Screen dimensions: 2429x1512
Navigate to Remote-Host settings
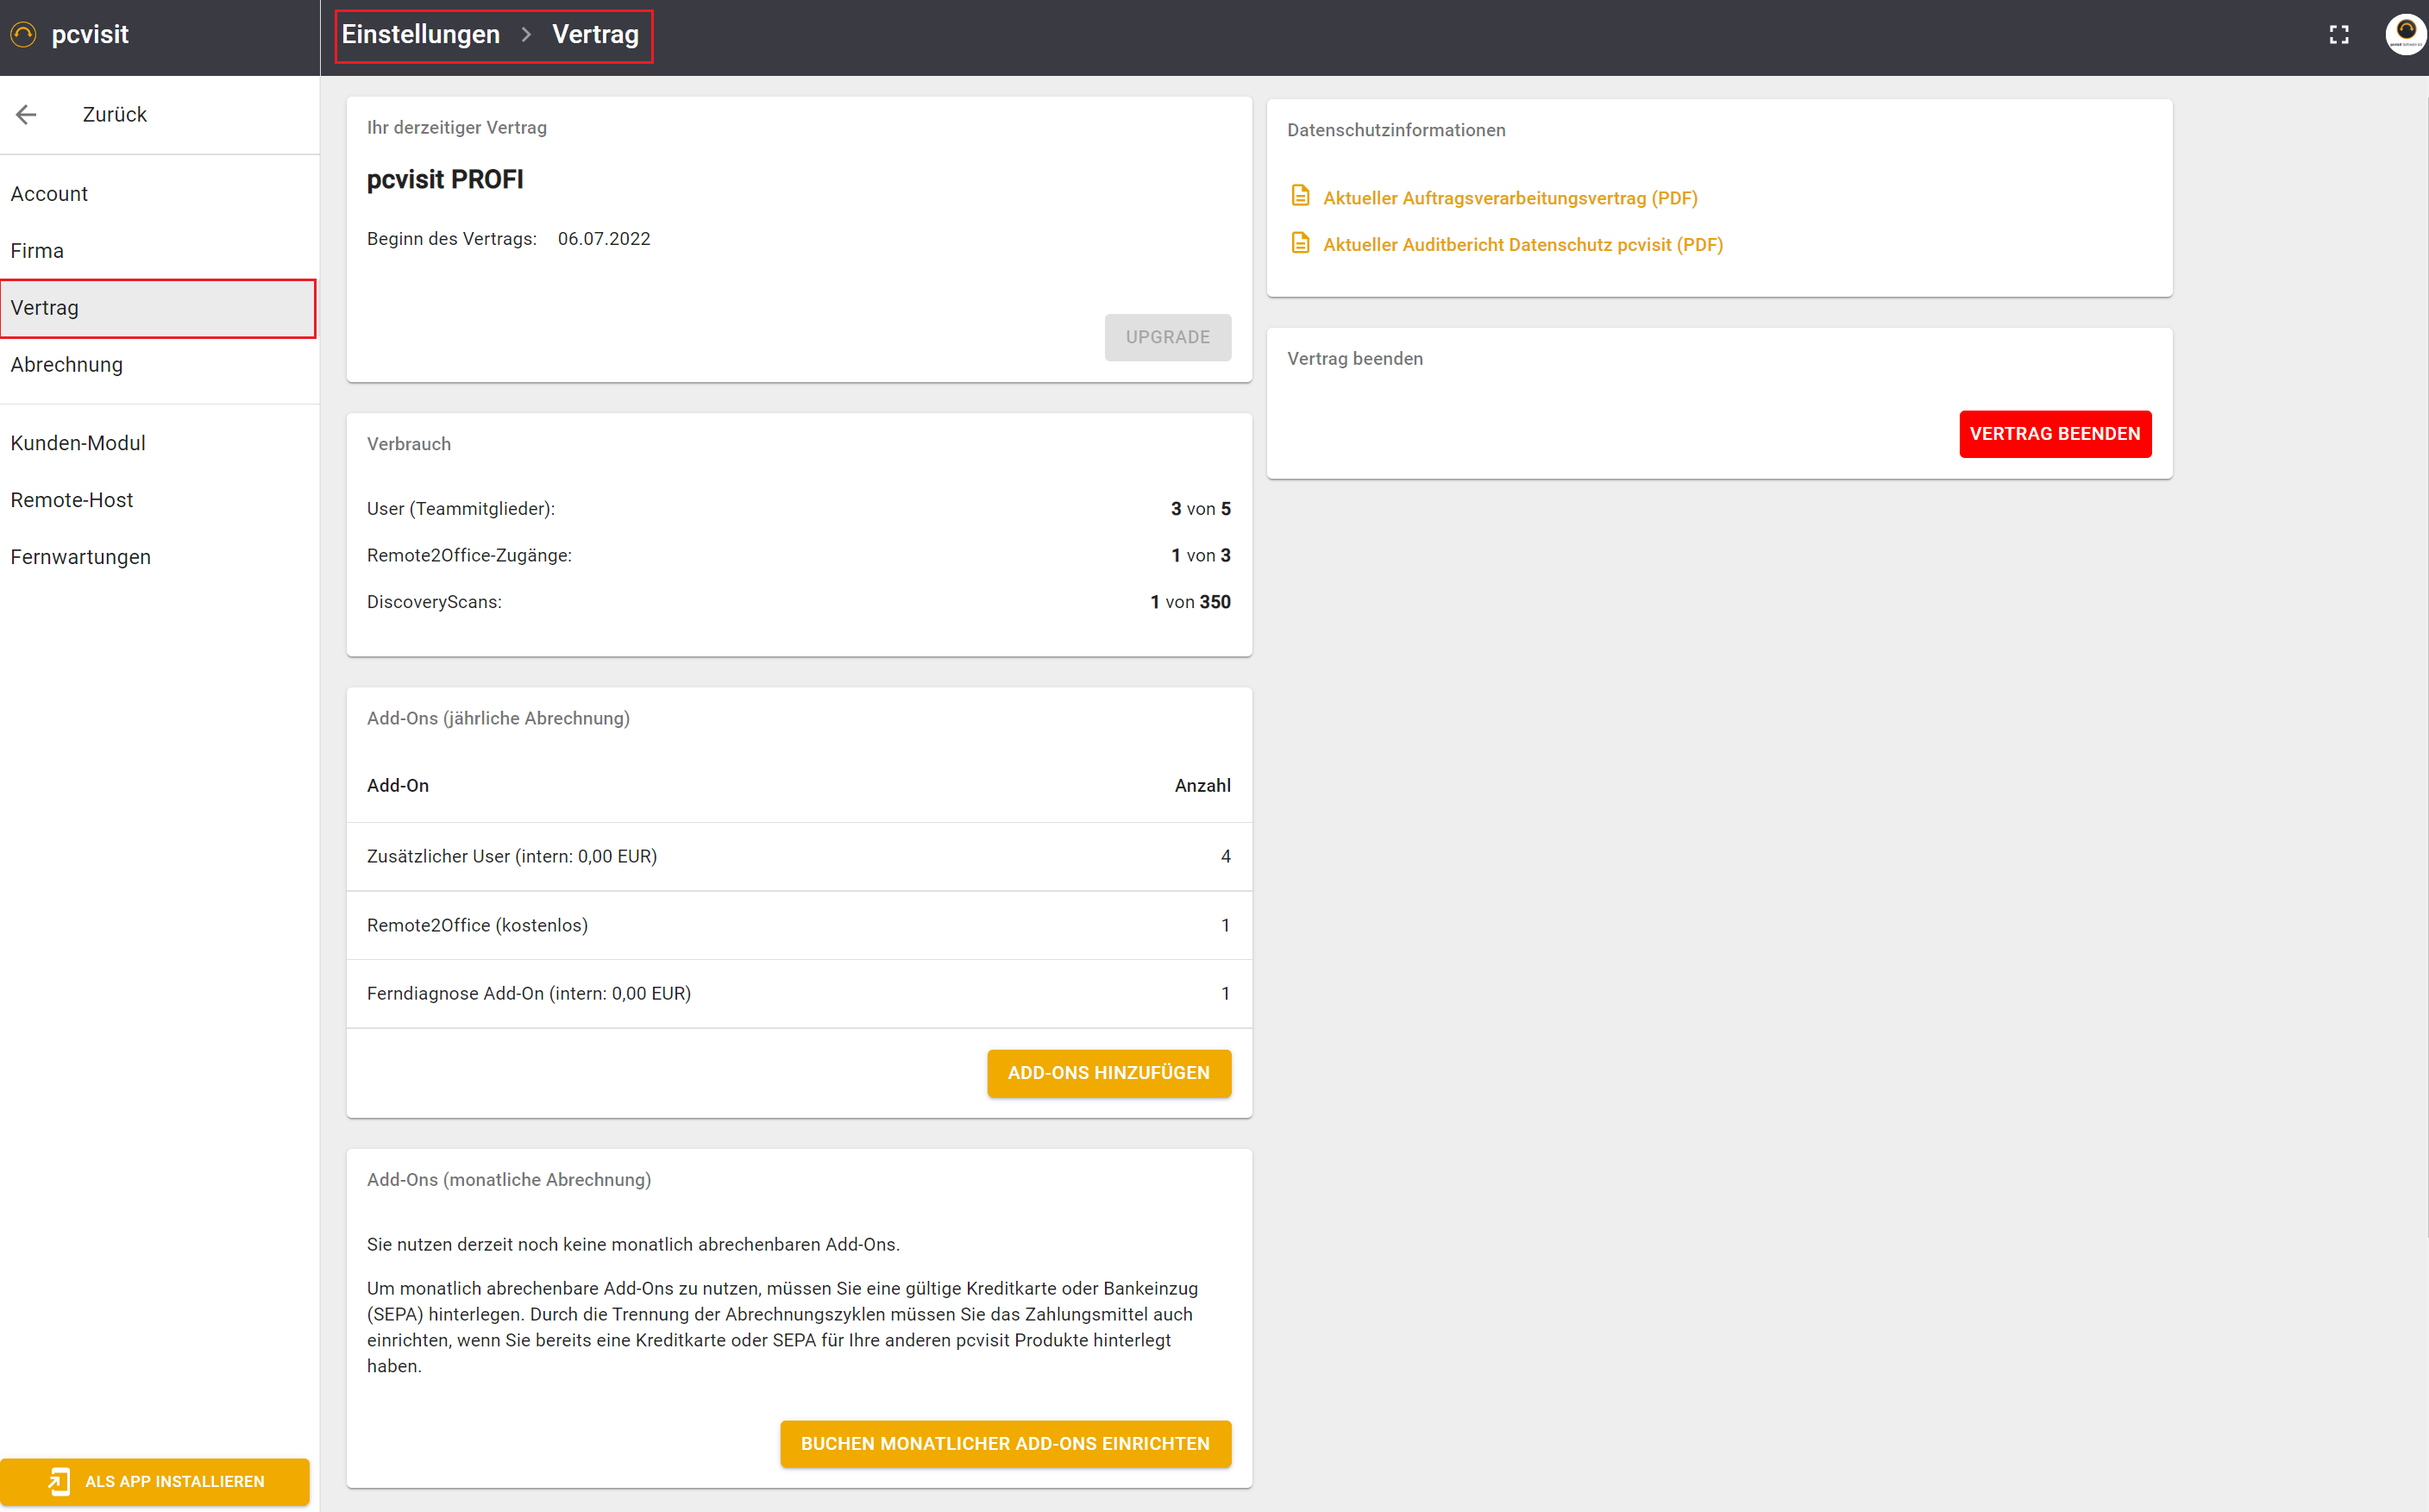[x=72, y=500]
